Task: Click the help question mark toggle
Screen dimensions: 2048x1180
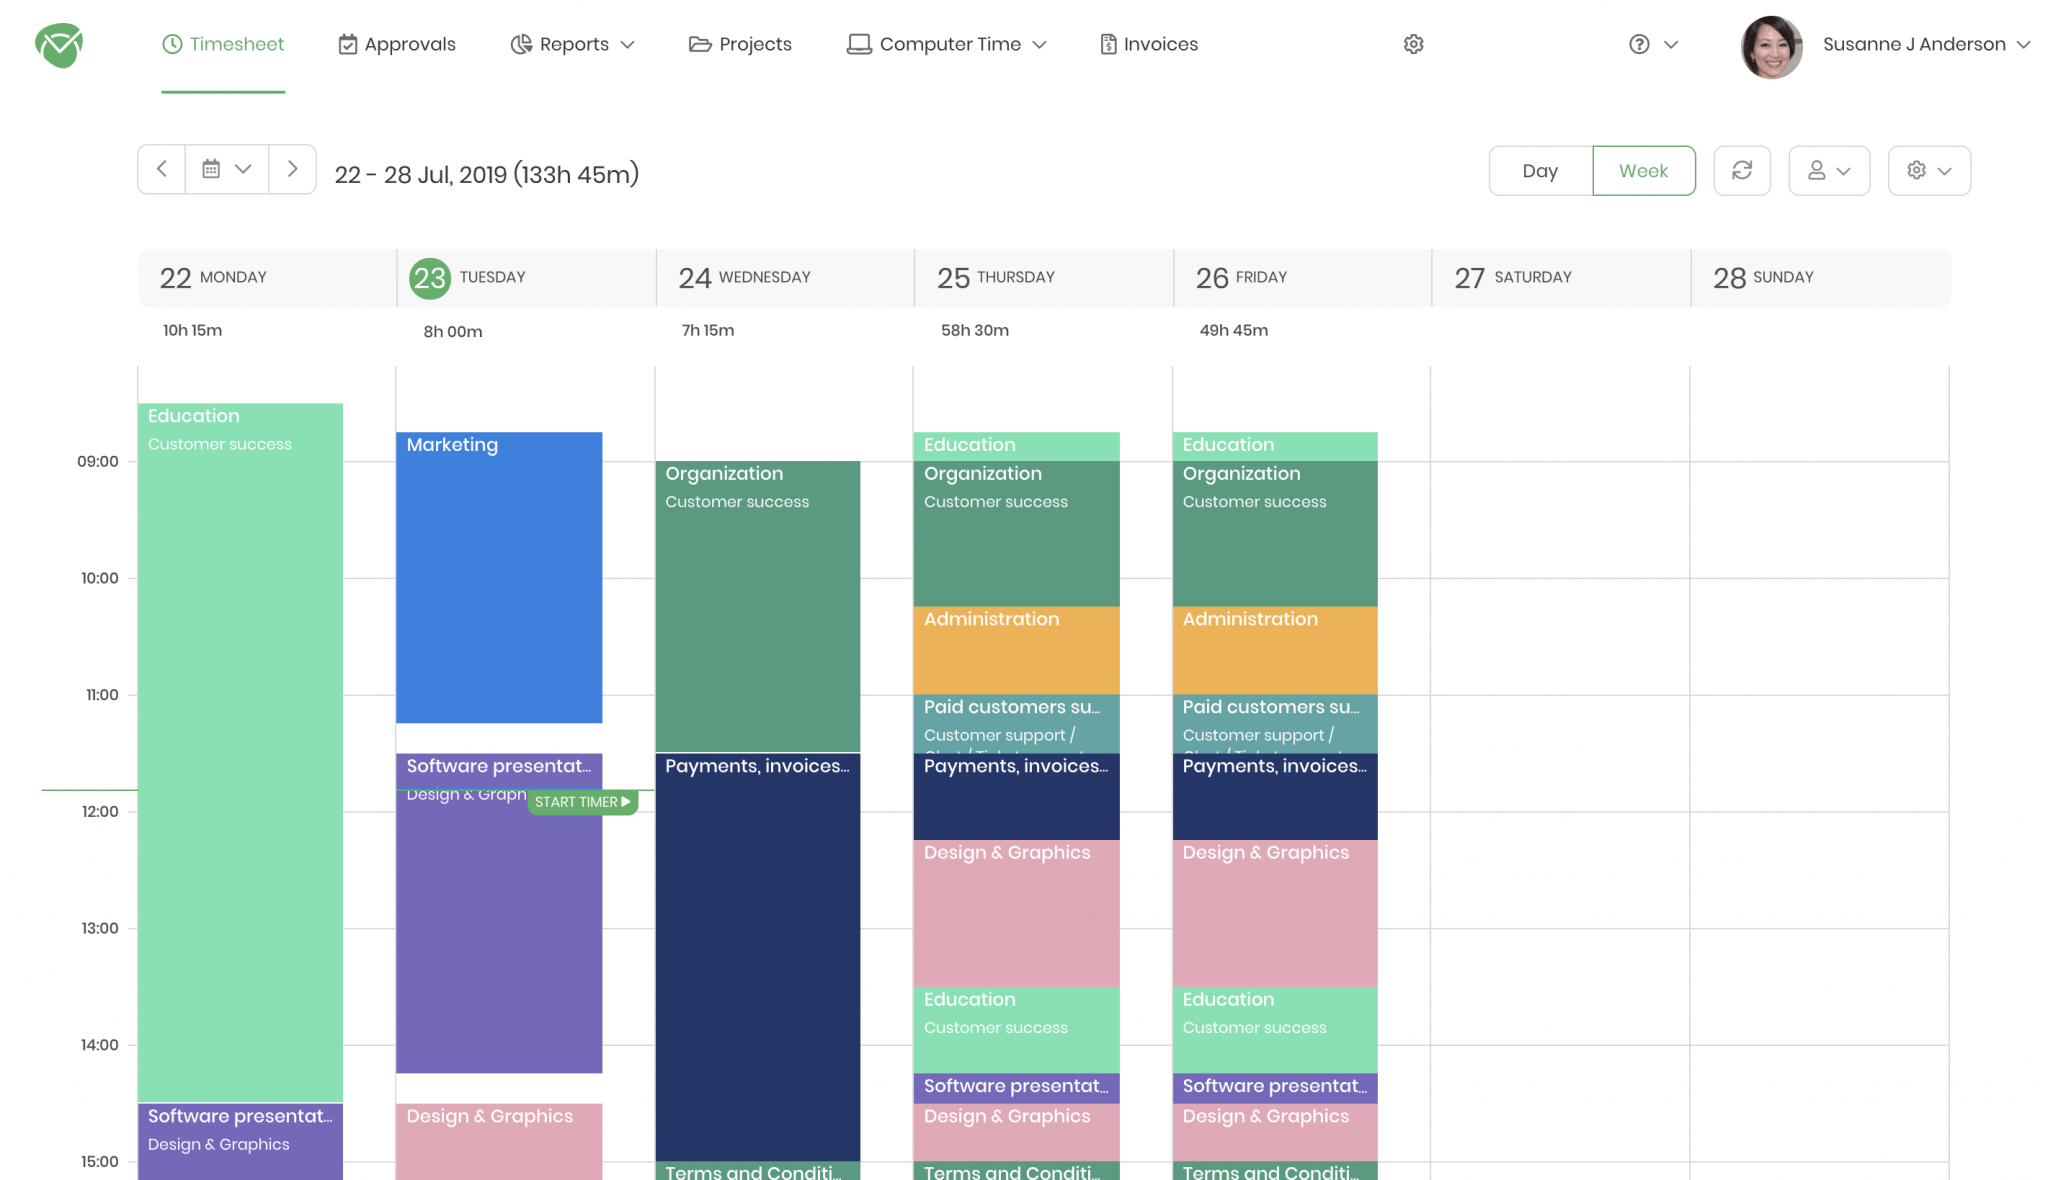Action: click(1652, 44)
